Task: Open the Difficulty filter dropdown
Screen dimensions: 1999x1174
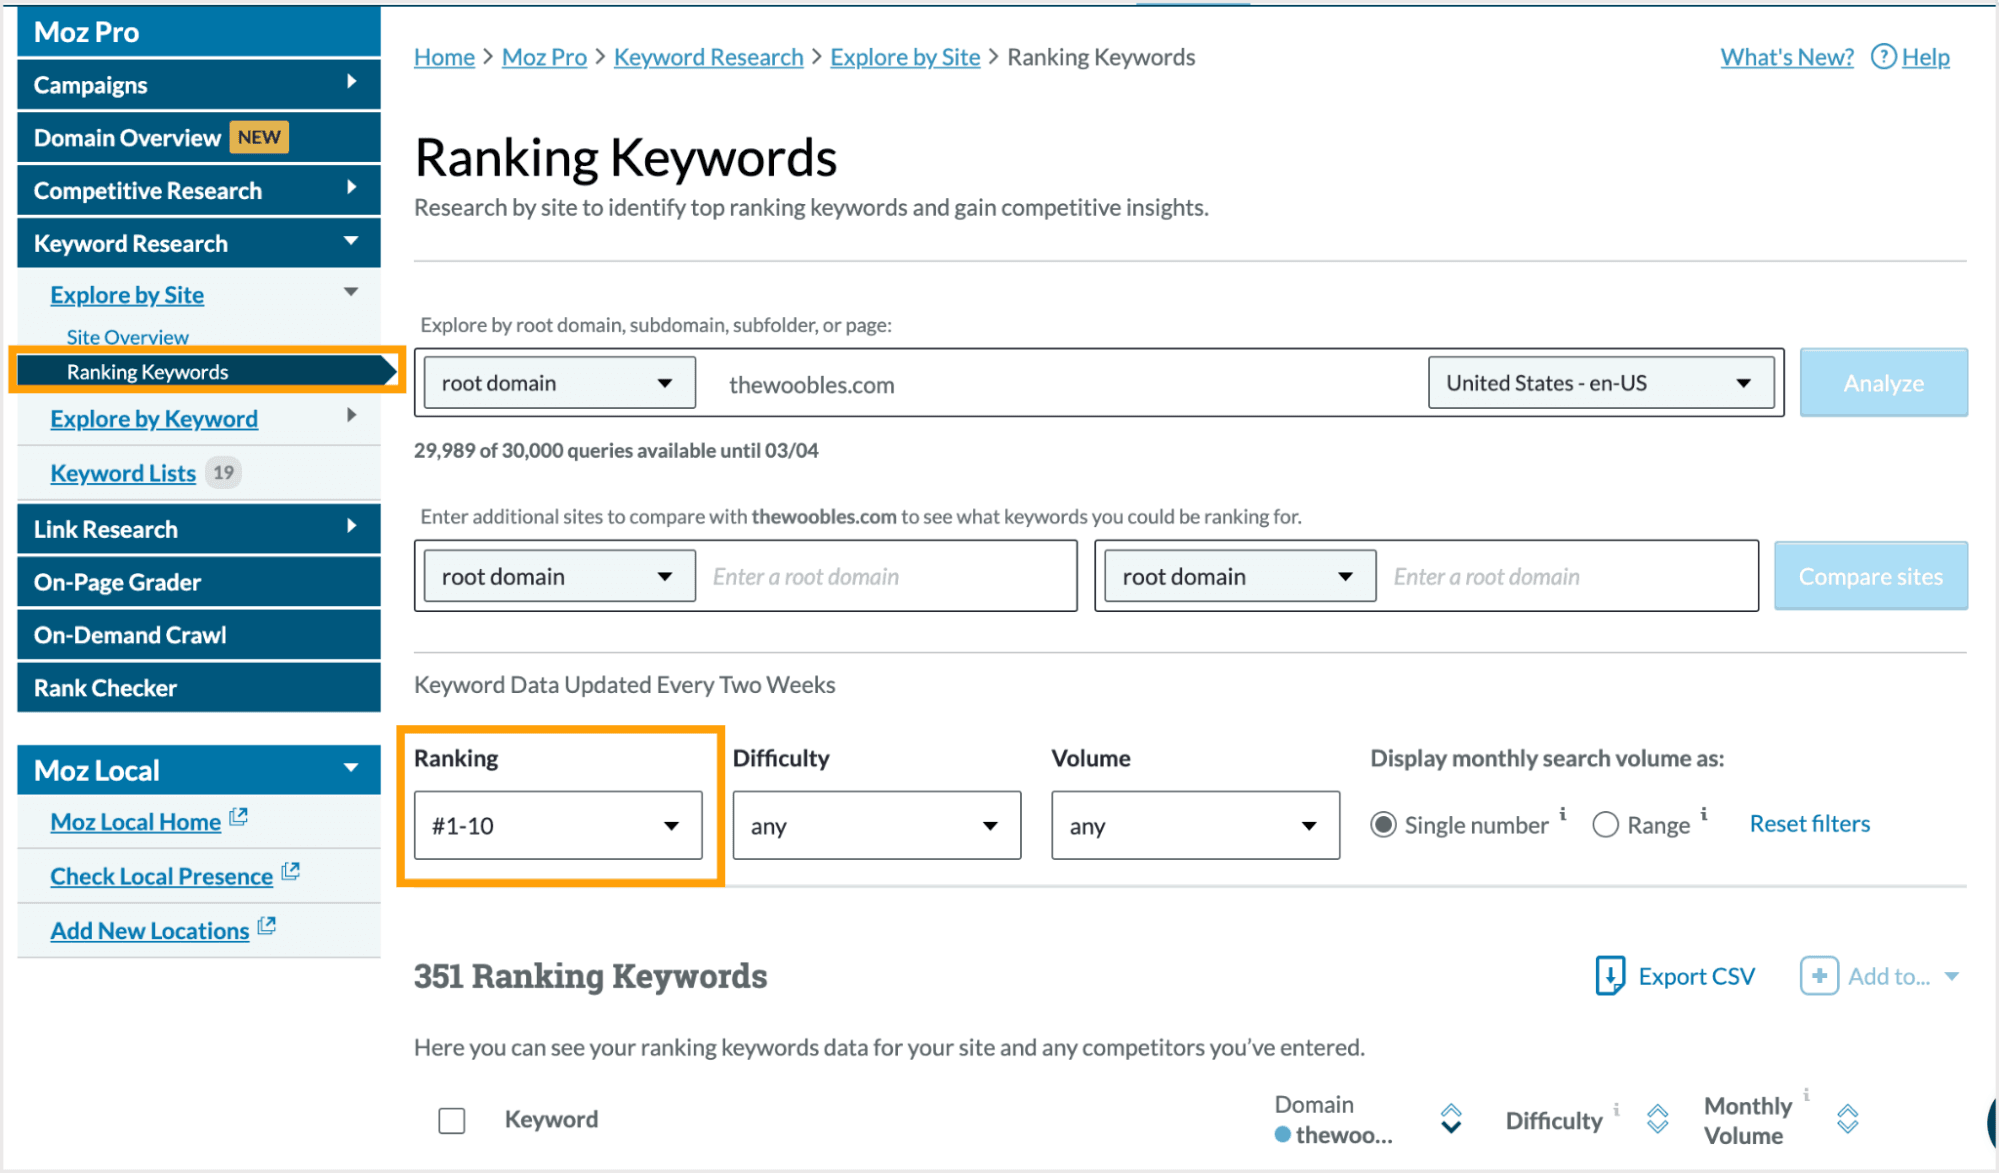Action: [x=876, y=826]
